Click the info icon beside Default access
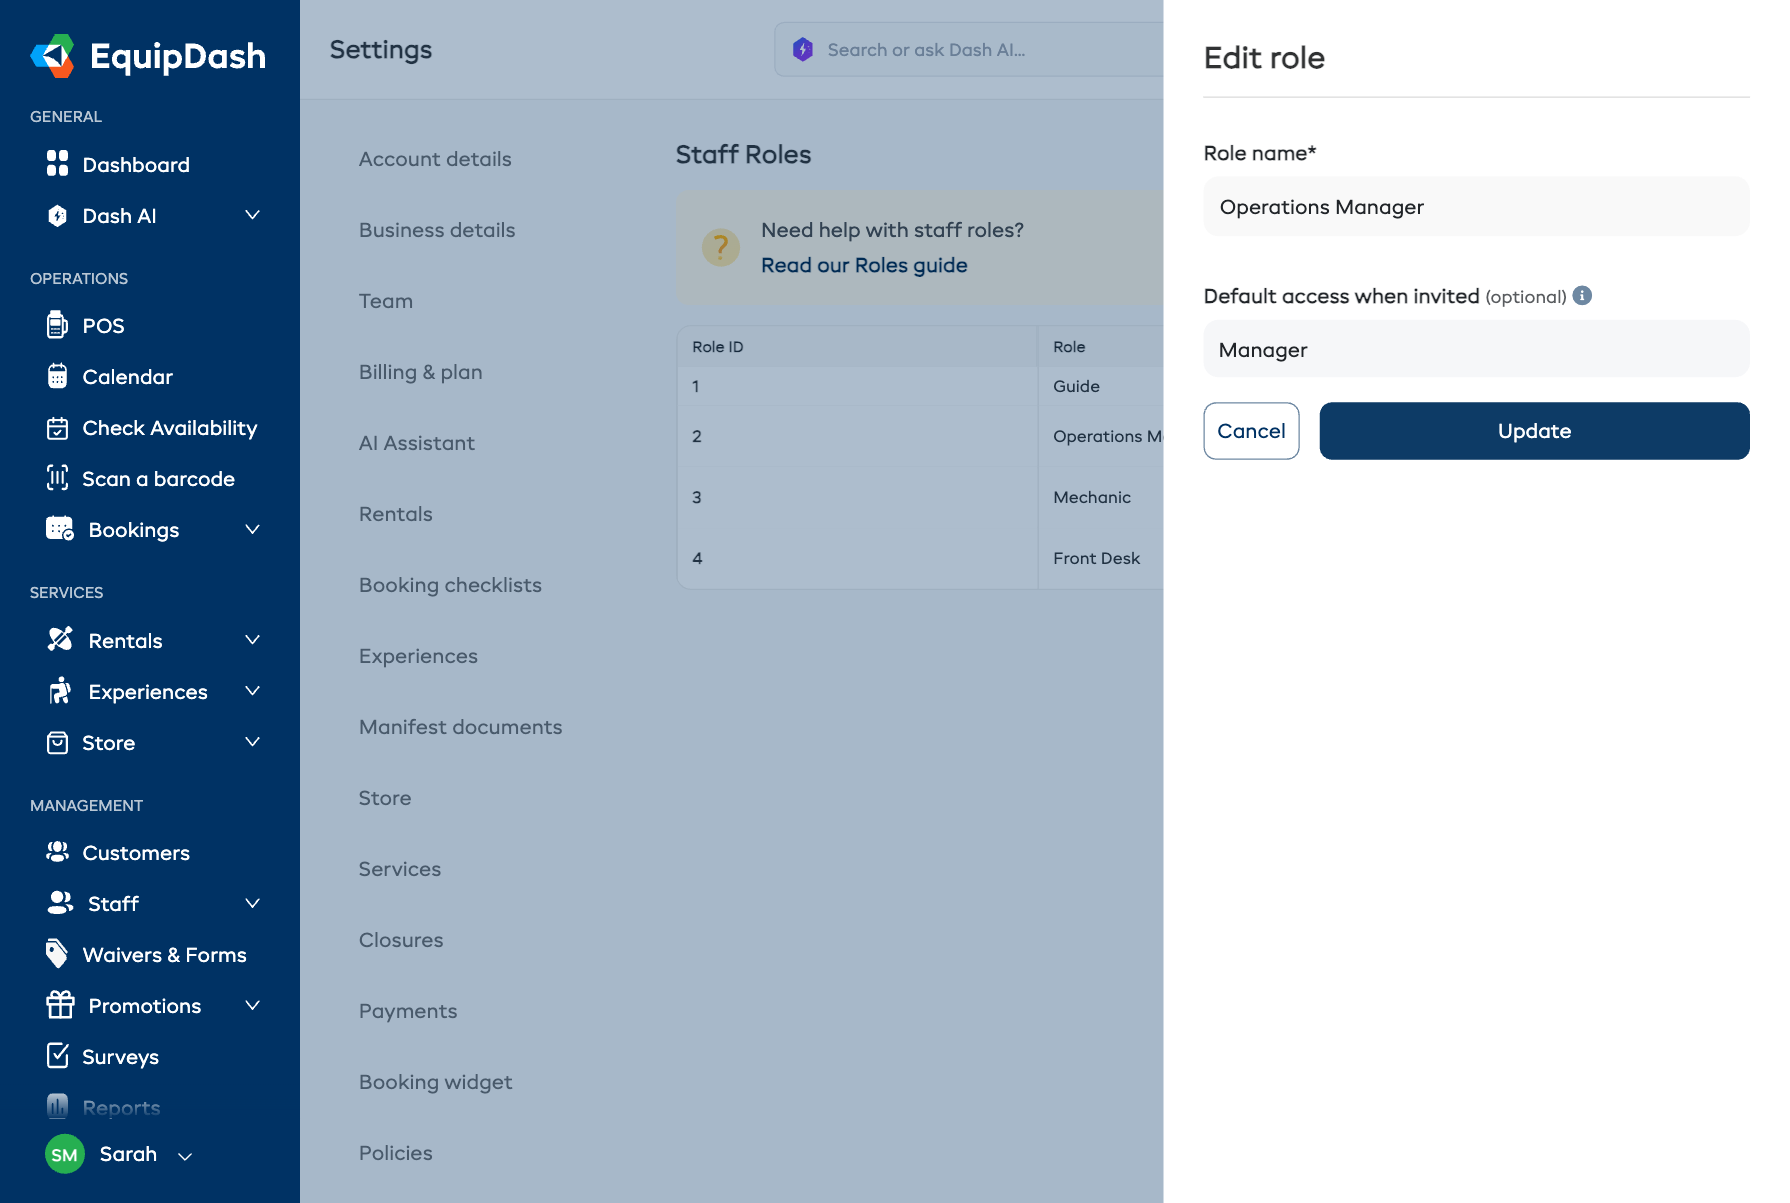This screenshot has width=1790, height=1203. (1582, 295)
